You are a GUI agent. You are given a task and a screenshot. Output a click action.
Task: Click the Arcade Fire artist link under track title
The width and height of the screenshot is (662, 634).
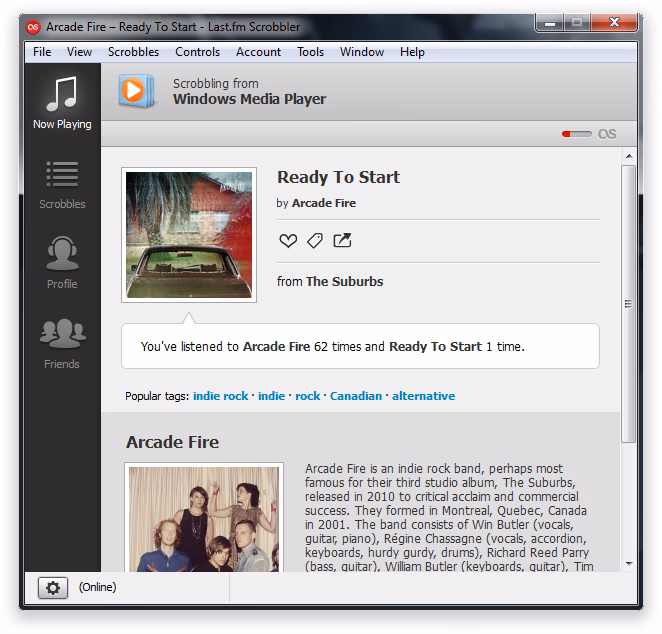tap(324, 203)
